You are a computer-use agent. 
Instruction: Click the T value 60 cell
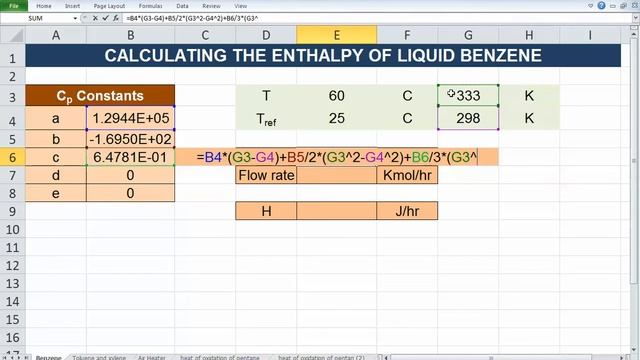337,96
